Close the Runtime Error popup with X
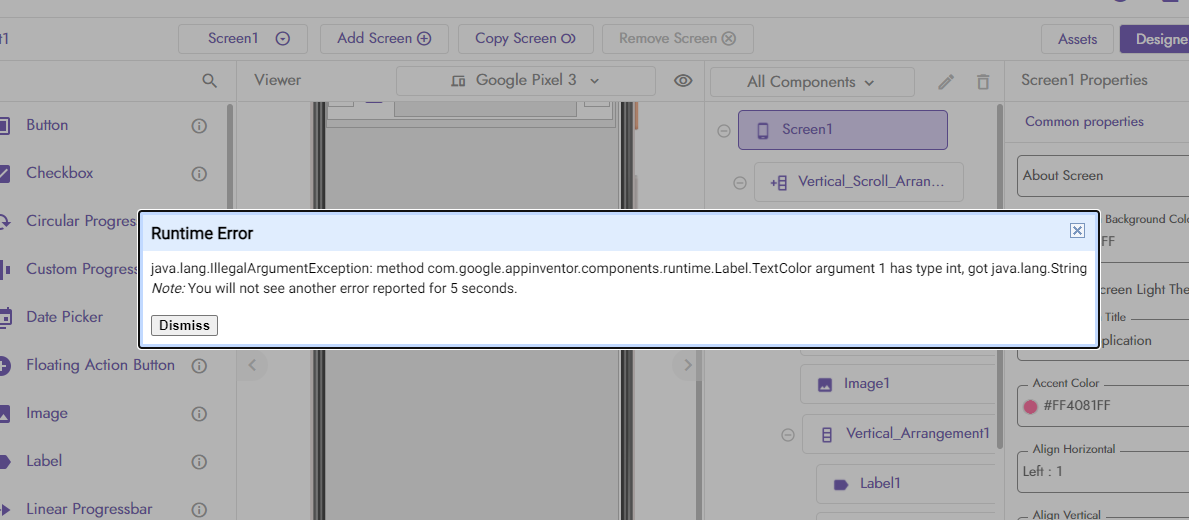 (x=1077, y=230)
